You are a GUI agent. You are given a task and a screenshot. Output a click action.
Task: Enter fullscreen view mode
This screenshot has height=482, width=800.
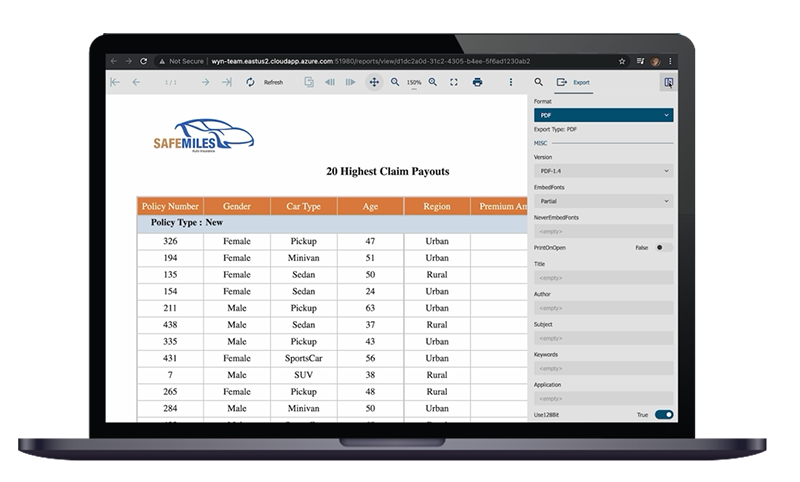point(454,82)
